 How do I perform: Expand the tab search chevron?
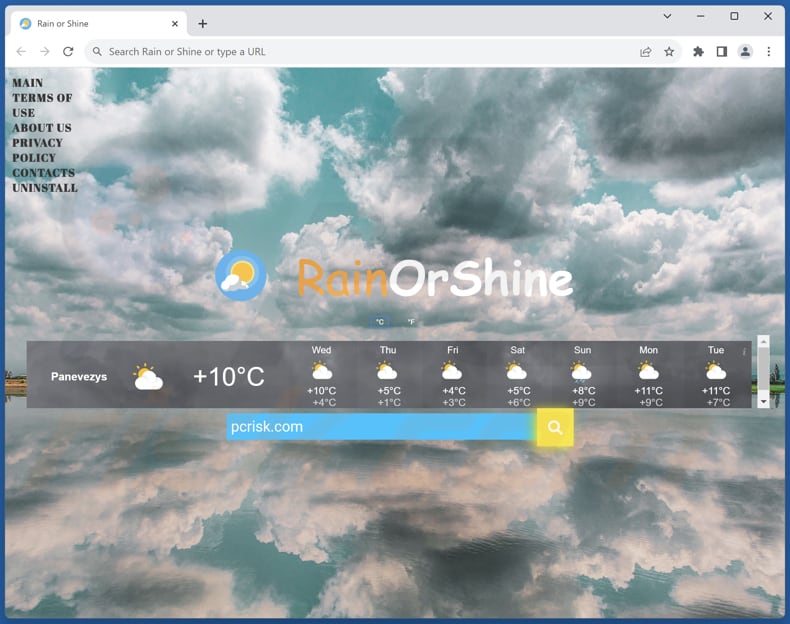pyautogui.click(x=667, y=16)
